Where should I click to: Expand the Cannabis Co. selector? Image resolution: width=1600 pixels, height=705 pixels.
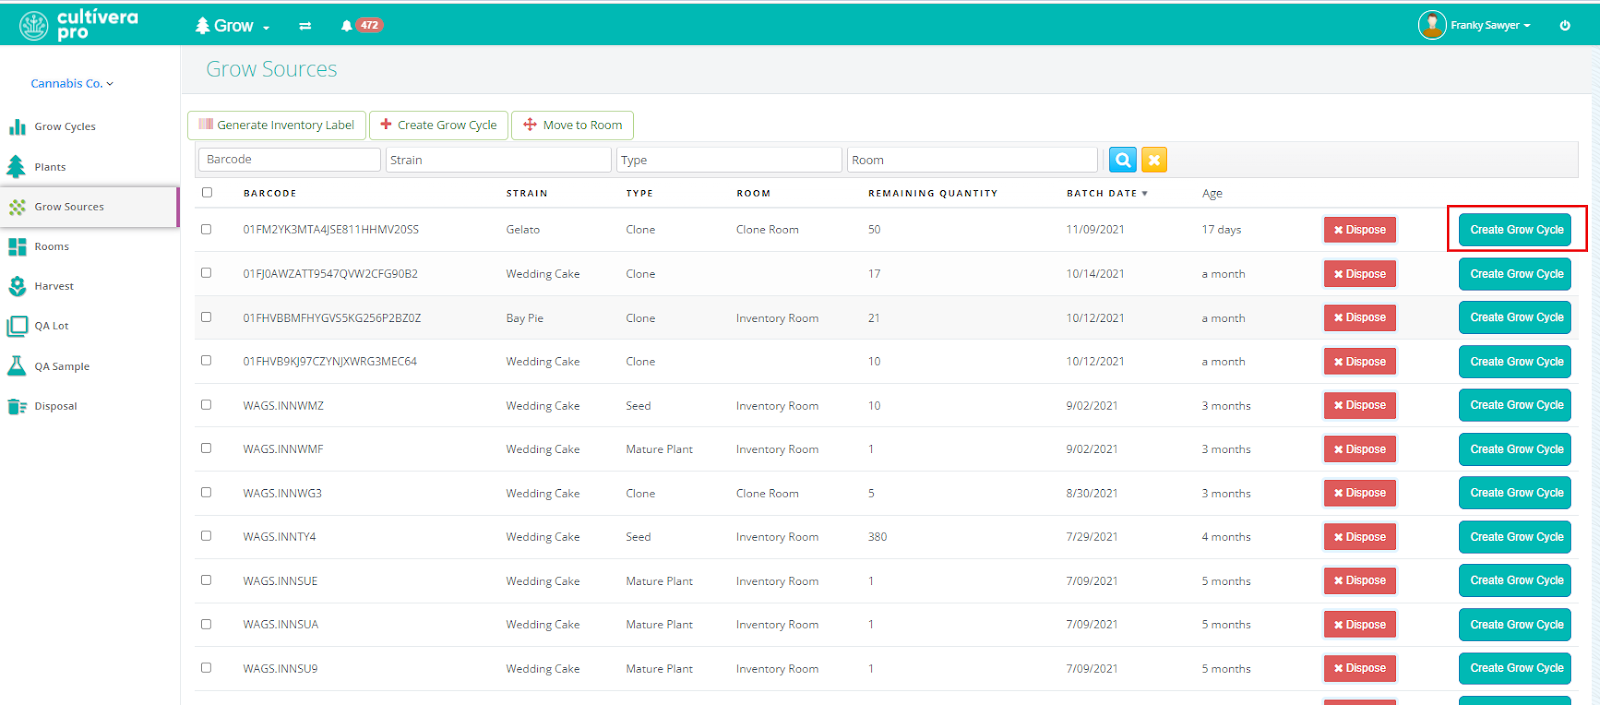(72, 83)
